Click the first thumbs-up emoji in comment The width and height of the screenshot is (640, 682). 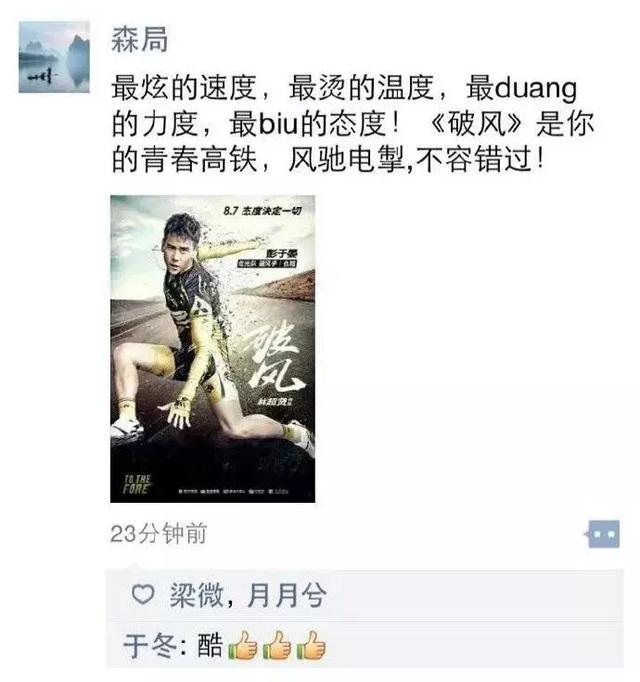click(243, 646)
